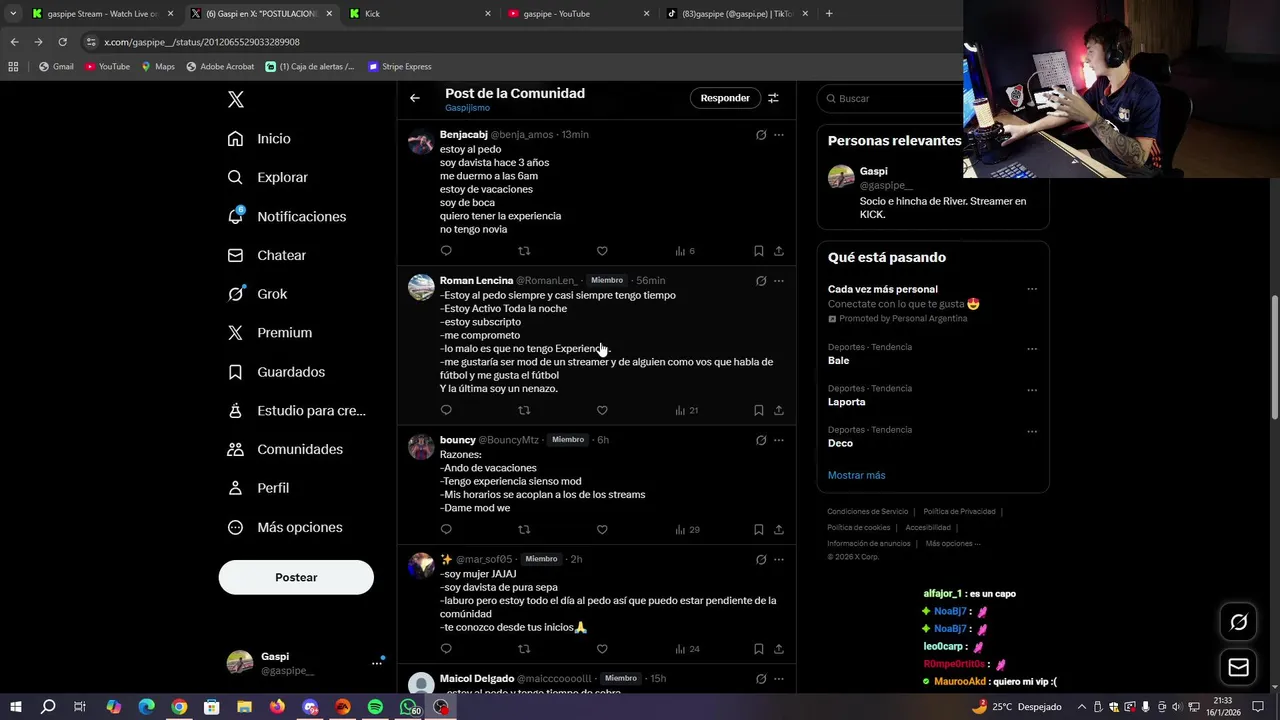Repost Roman Lencina's post
Viewport: 1280px width, 720px height.
[524, 410]
